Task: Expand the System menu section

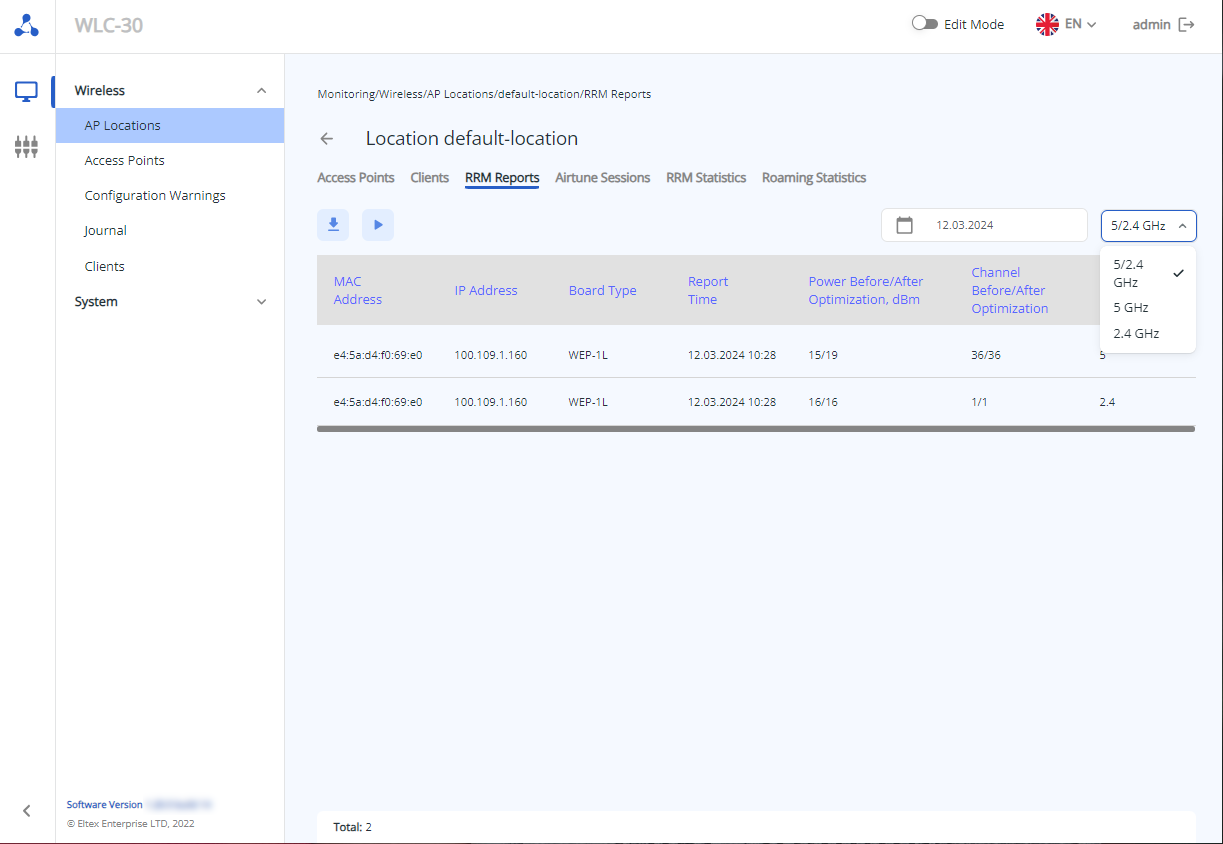Action: pyautogui.click(x=262, y=302)
